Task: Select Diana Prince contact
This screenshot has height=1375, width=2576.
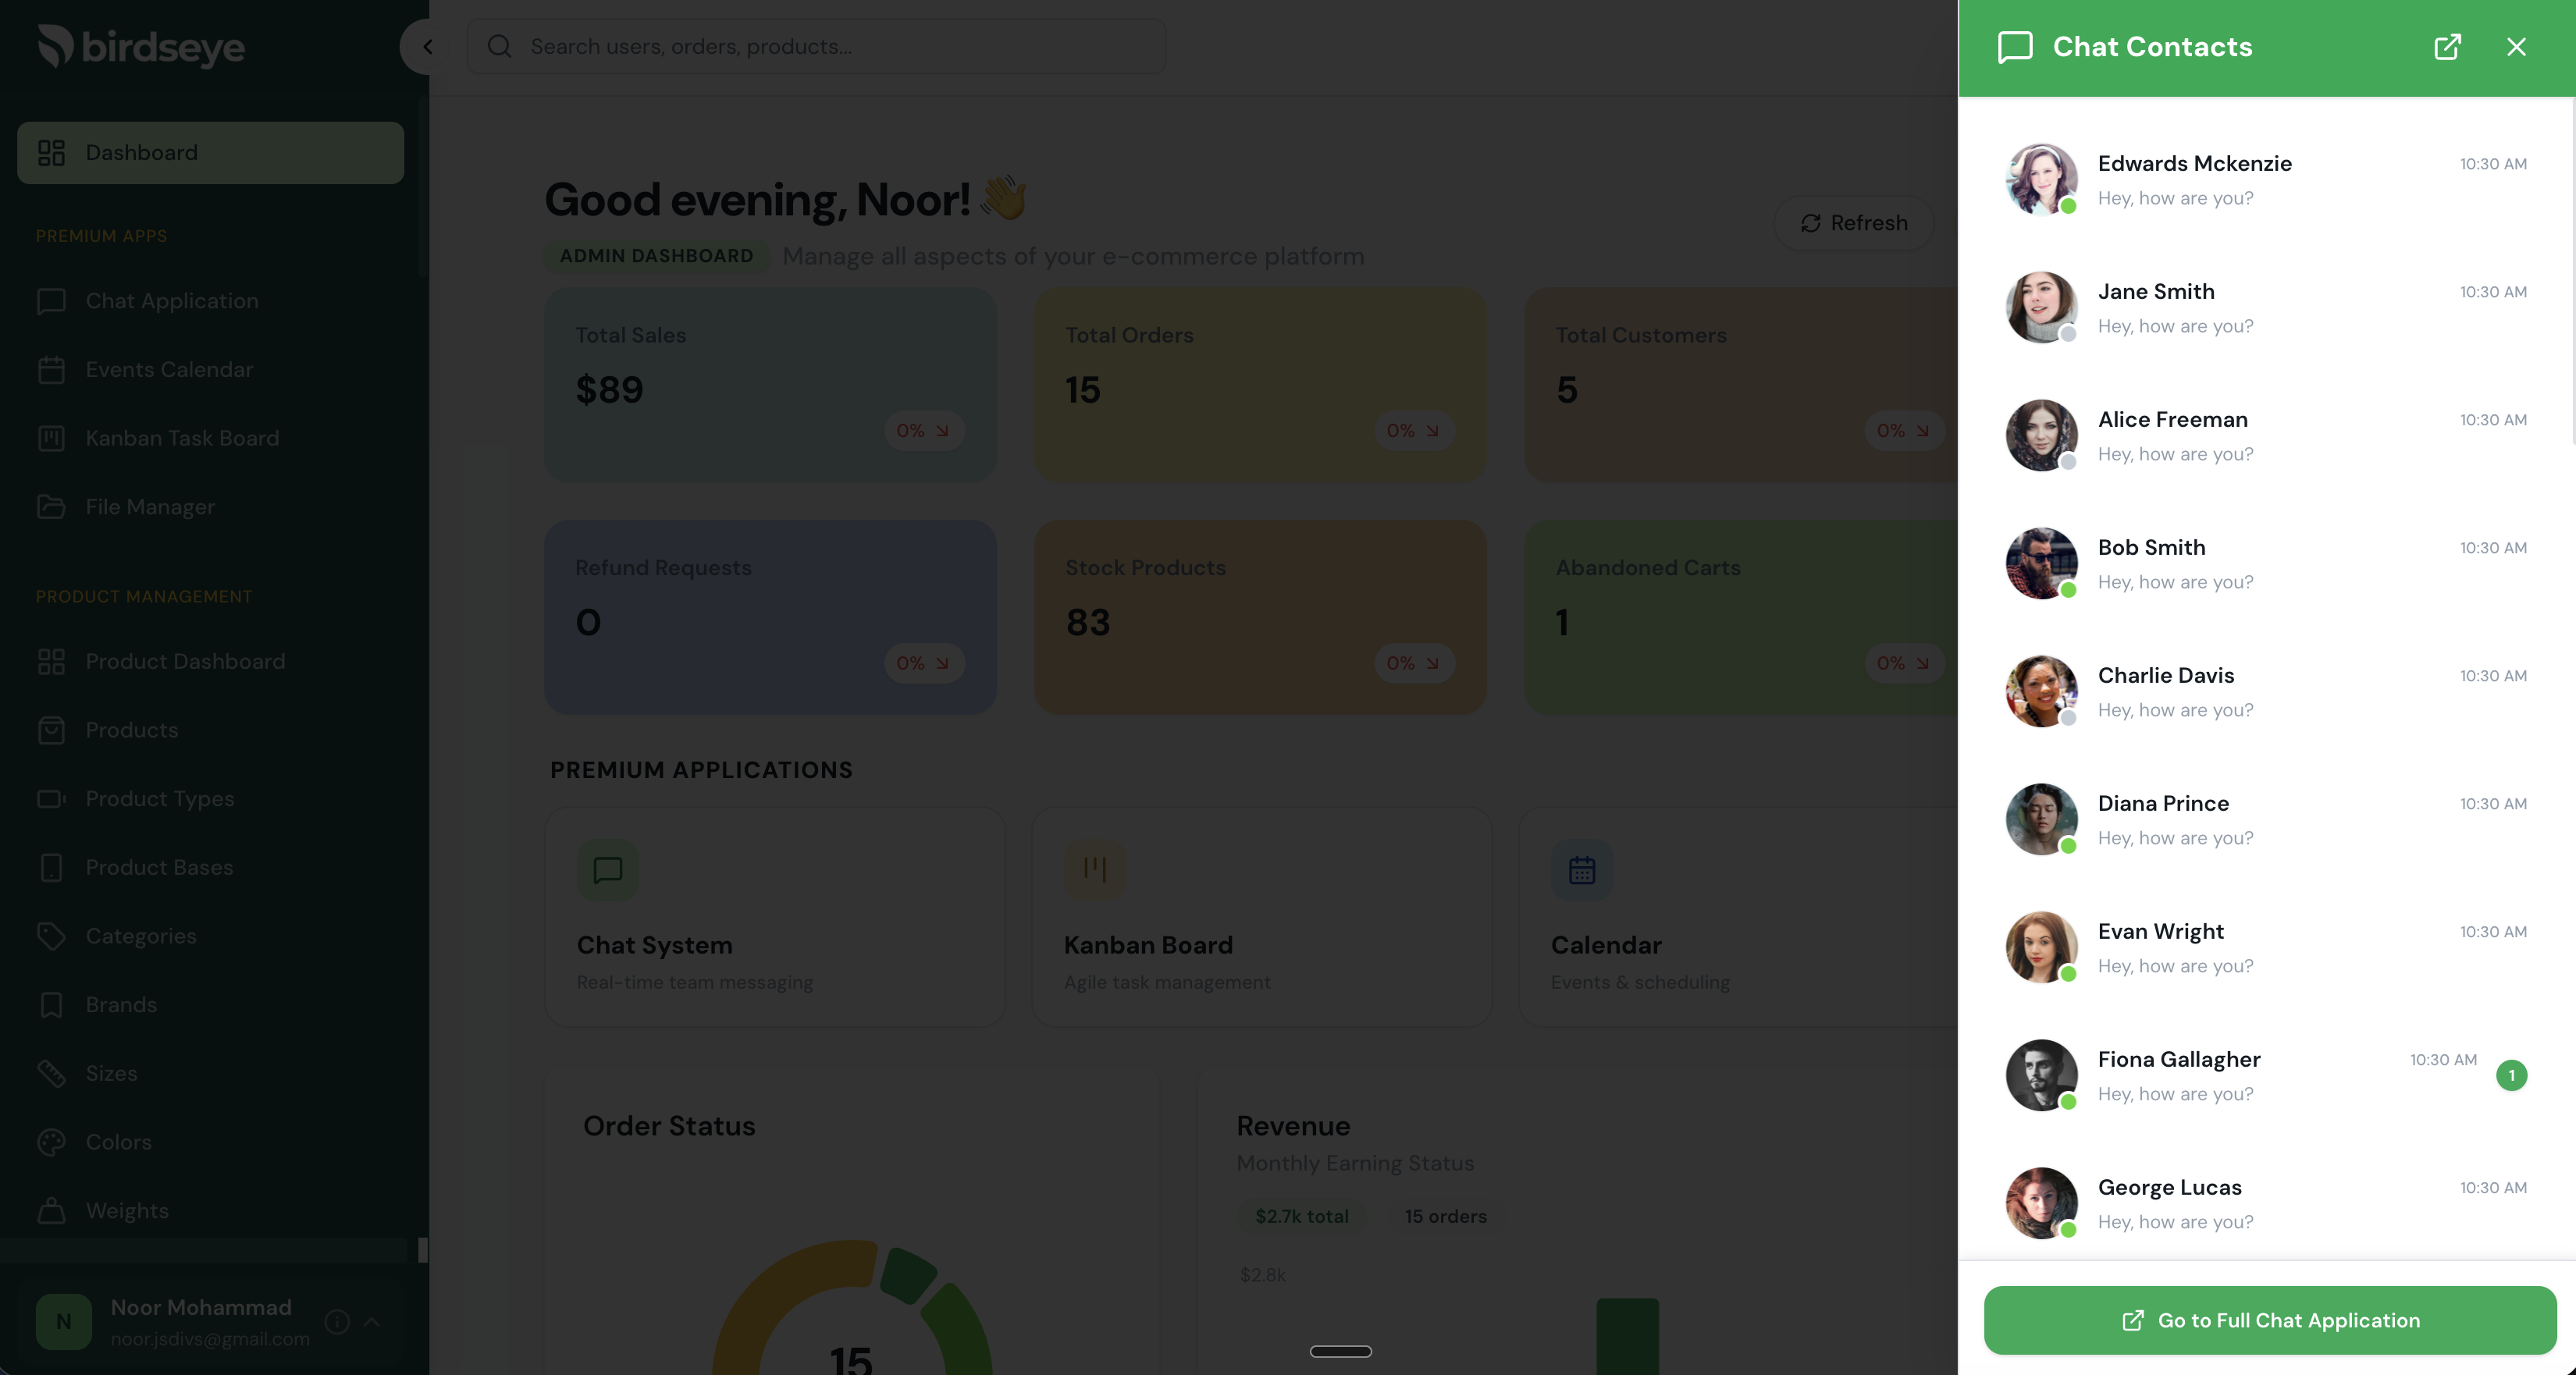Action: point(2265,819)
